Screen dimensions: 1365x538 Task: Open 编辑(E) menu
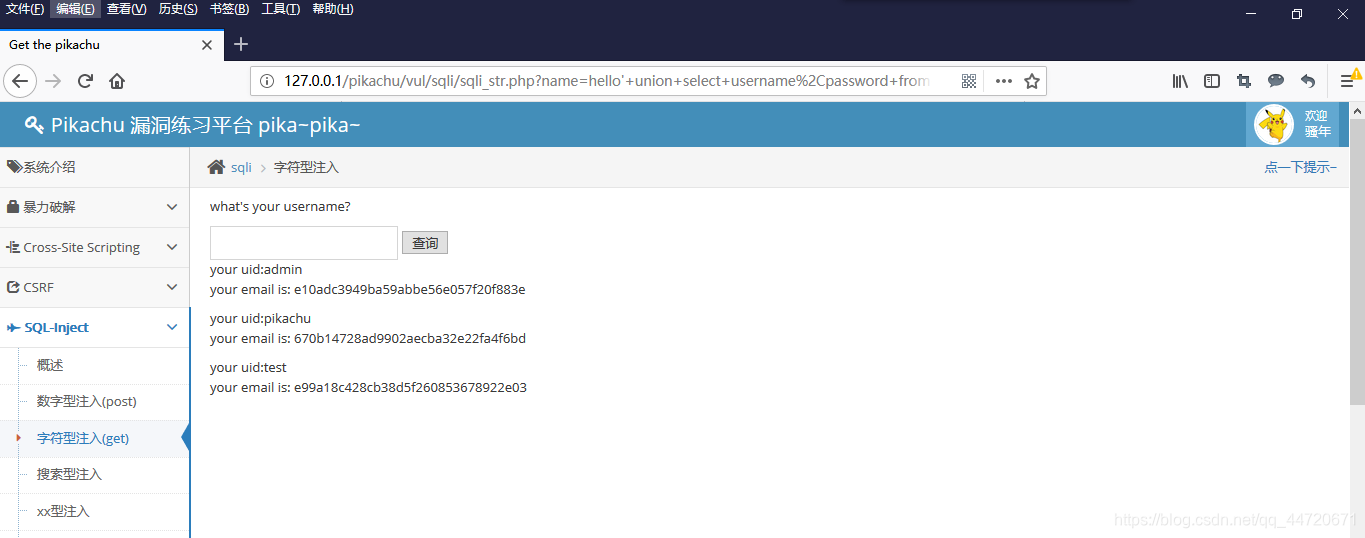pos(76,9)
